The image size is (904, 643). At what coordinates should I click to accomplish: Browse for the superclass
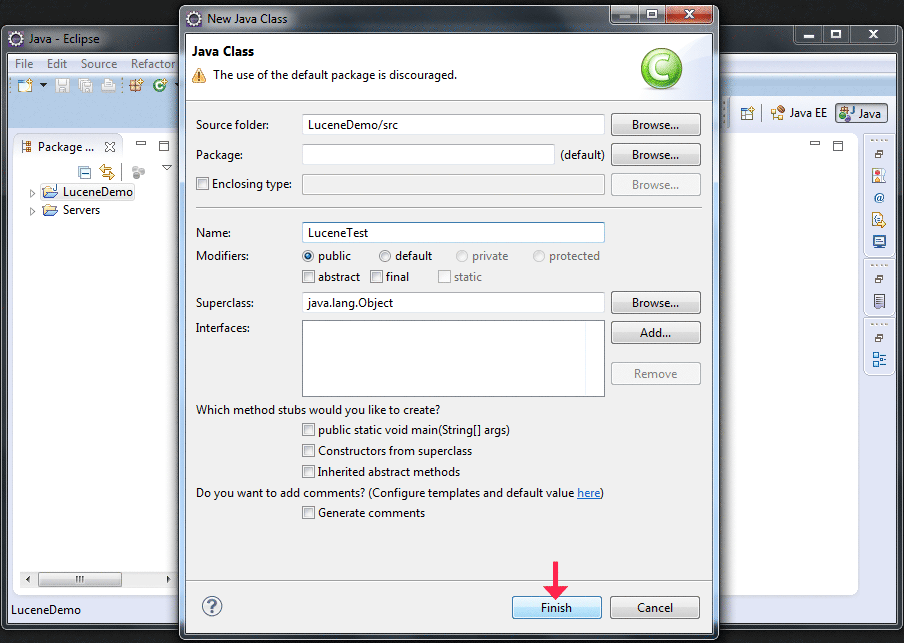[656, 303]
